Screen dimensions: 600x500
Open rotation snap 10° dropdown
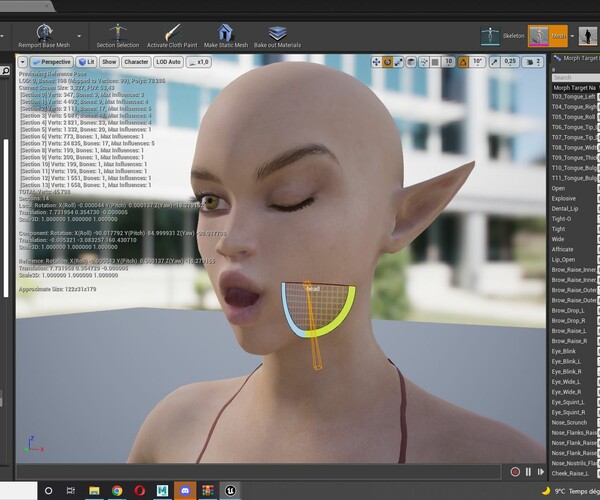478,62
